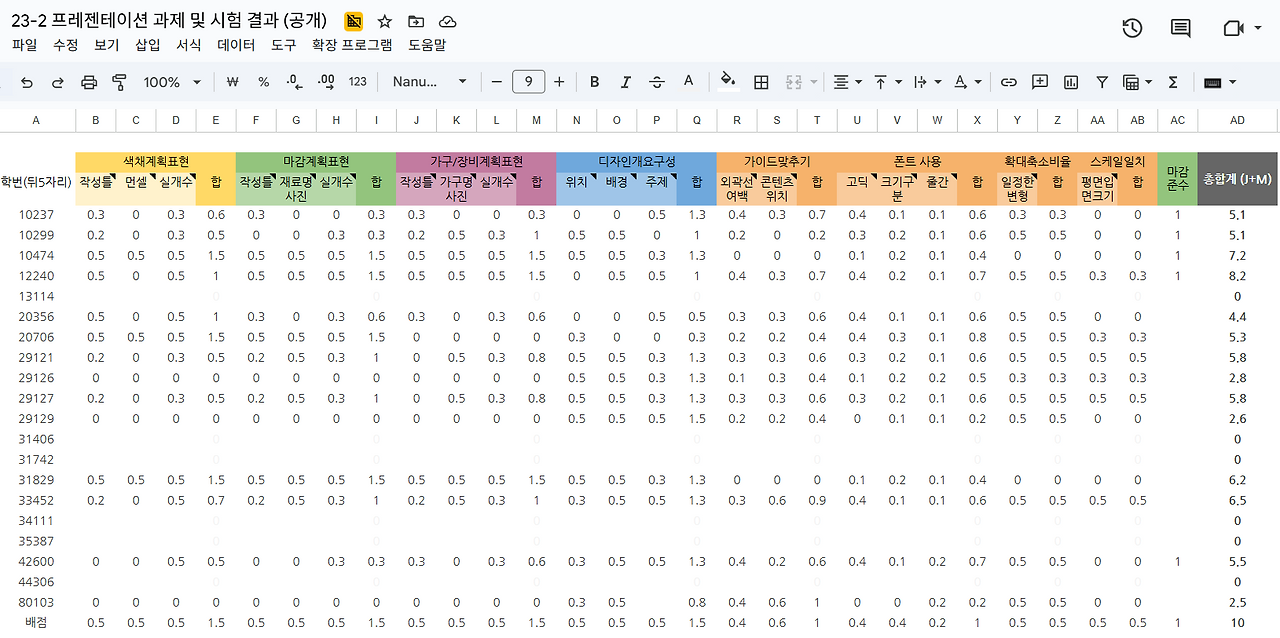
Task: Select the 배점 row label cell
Action: [x=37, y=624]
